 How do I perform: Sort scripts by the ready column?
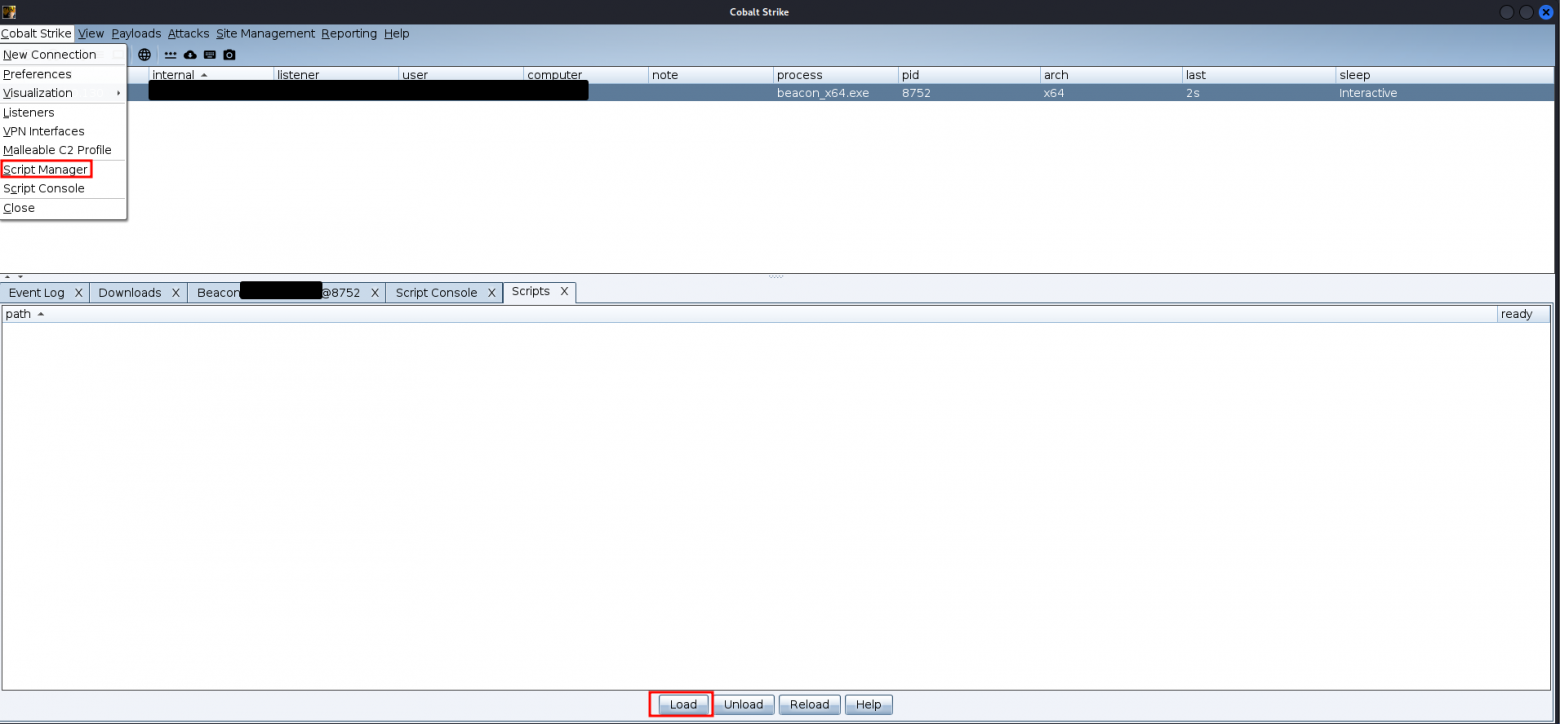(x=1523, y=314)
